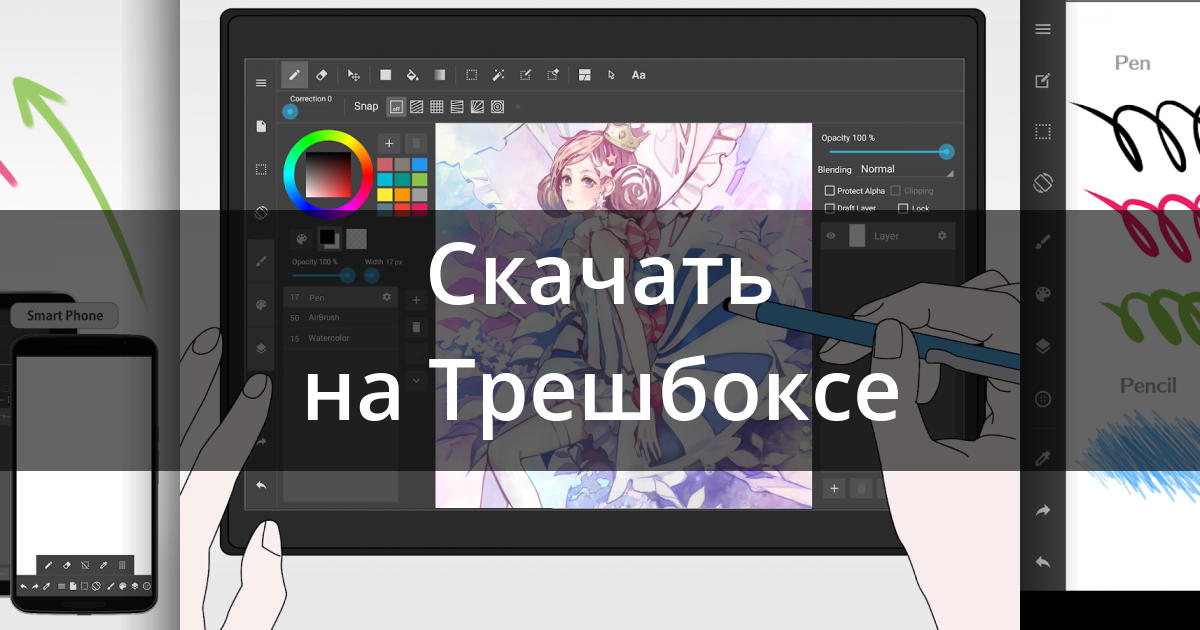Select the Fill rectangle tool on tablet
Screen dimensions: 1200x630
pyautogui.click(x=385, y=74)
